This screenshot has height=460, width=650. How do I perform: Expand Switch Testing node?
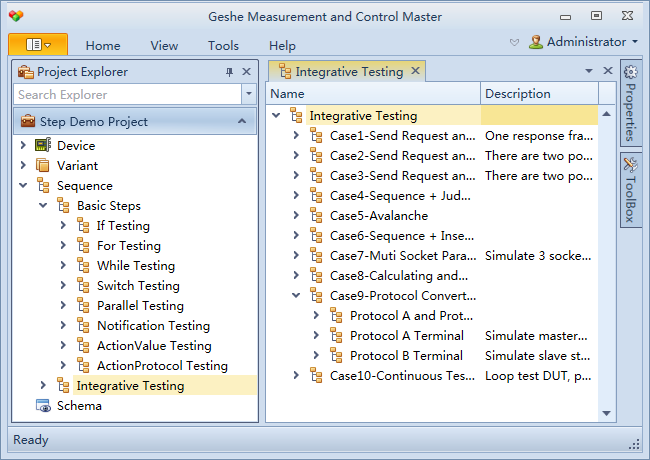(63, 285)
